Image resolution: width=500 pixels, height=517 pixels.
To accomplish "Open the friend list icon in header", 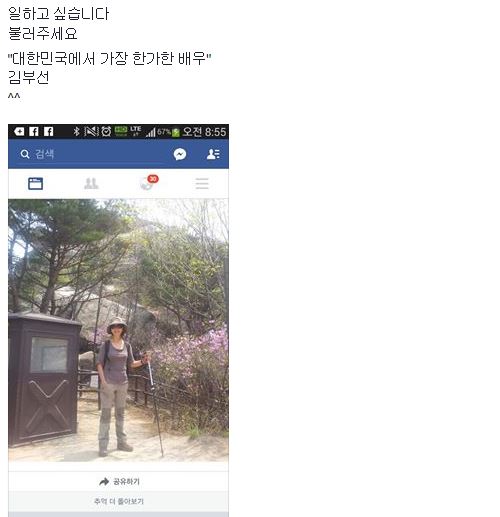I will pos(213,154).
